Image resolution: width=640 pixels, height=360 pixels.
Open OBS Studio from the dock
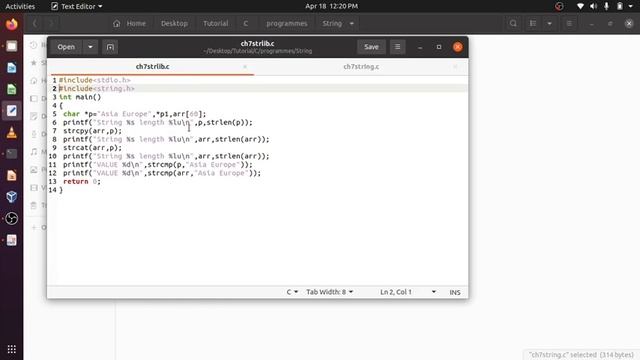[x=11, y=218]
